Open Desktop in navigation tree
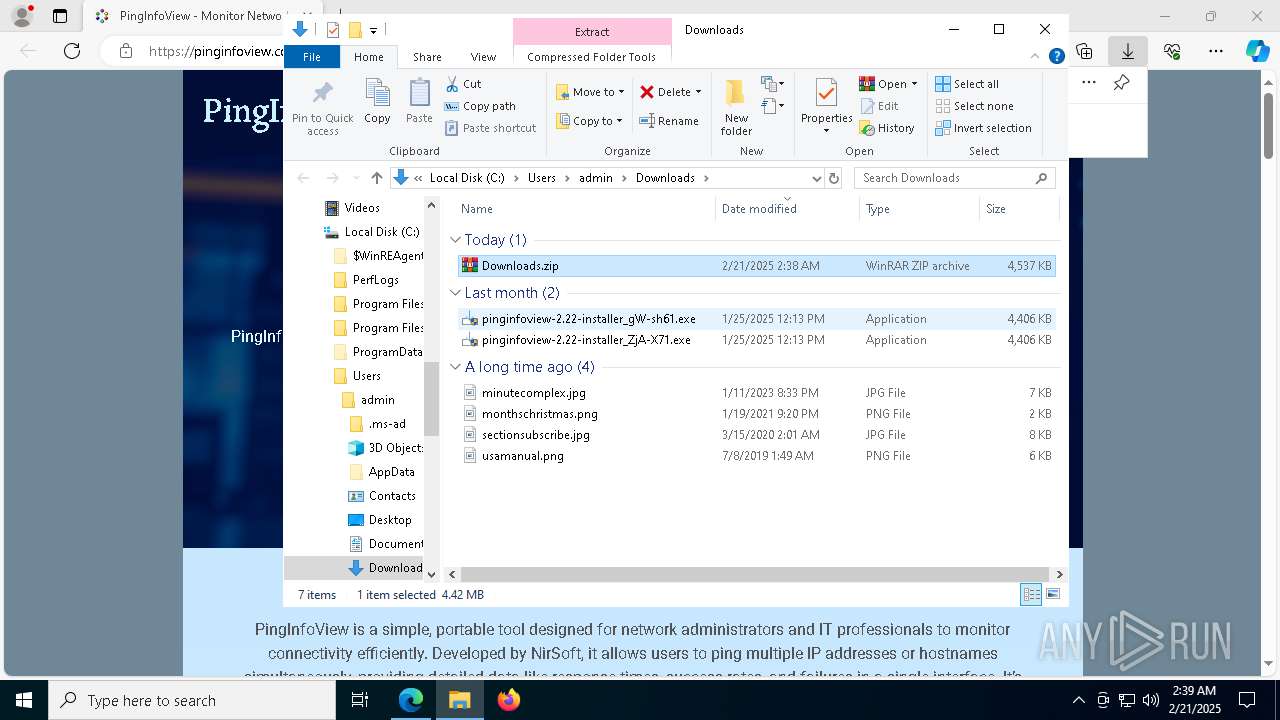Screen dimensions: 1280x720 pyautogui.click(x=389, y=520)
